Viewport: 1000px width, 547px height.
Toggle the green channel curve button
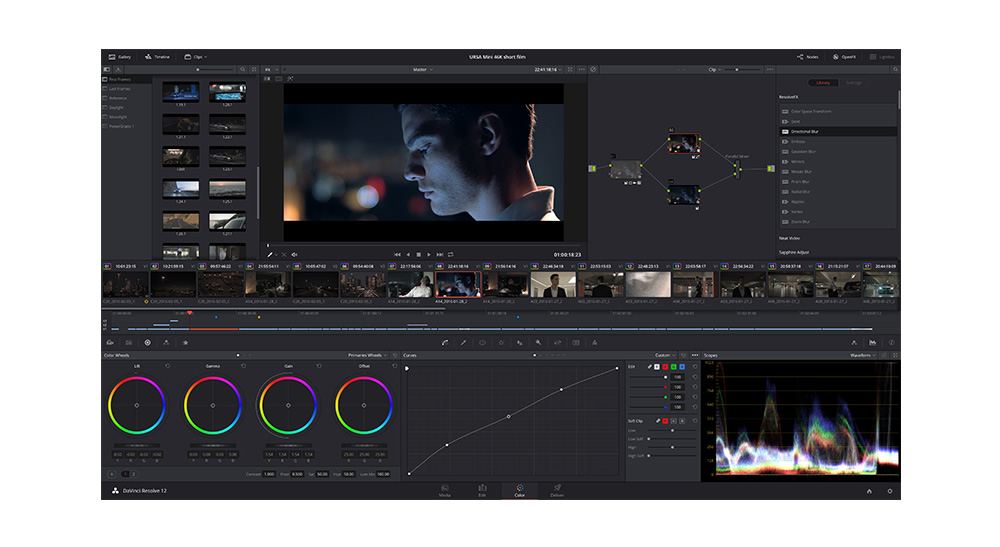click(672, 367)
